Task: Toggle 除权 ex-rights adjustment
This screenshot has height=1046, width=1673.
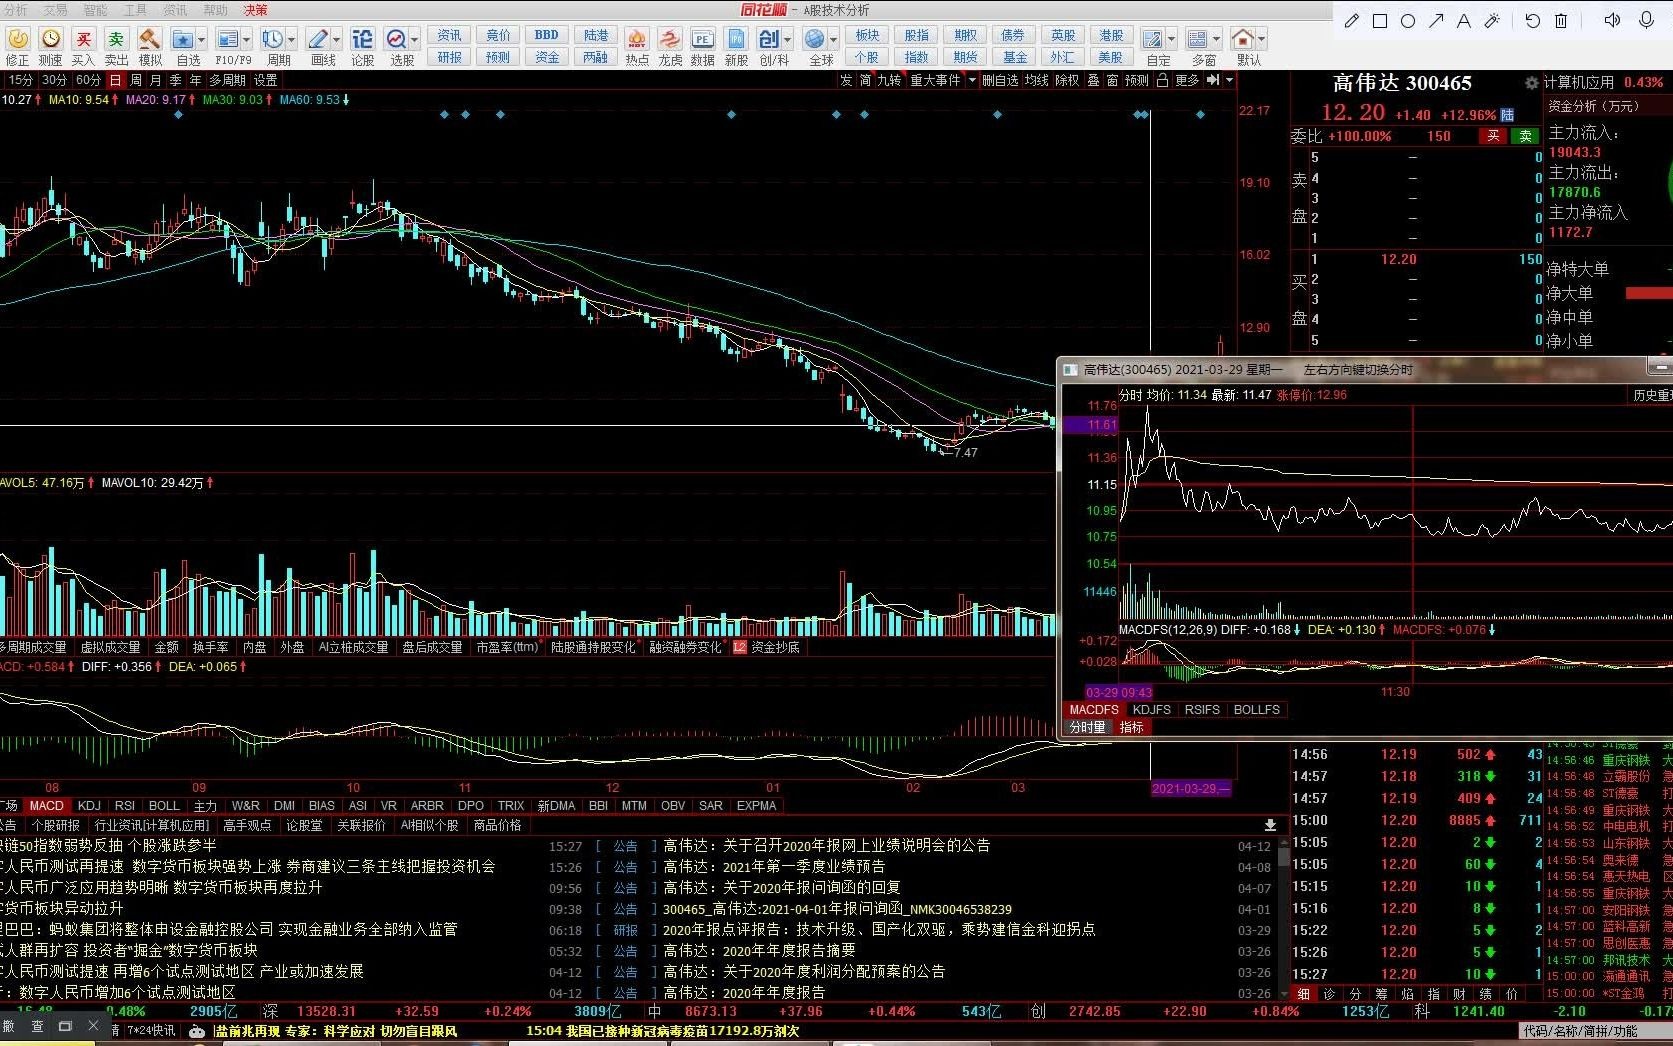Action: pos(1067,80)
